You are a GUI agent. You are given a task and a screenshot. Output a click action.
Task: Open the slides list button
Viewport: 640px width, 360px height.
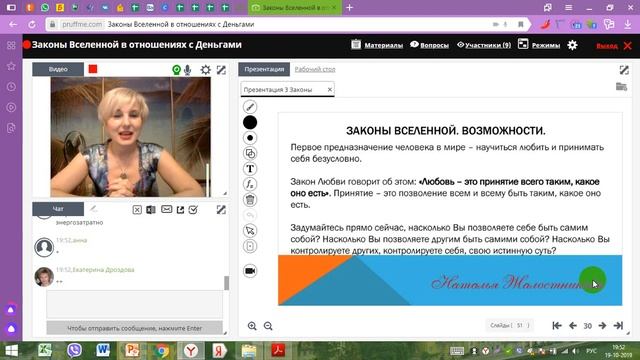(x=509, y=325)
